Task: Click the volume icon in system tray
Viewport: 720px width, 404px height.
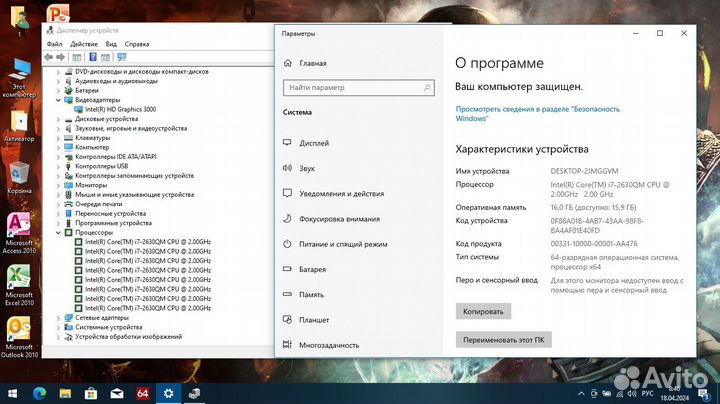Action: (632, 393)
